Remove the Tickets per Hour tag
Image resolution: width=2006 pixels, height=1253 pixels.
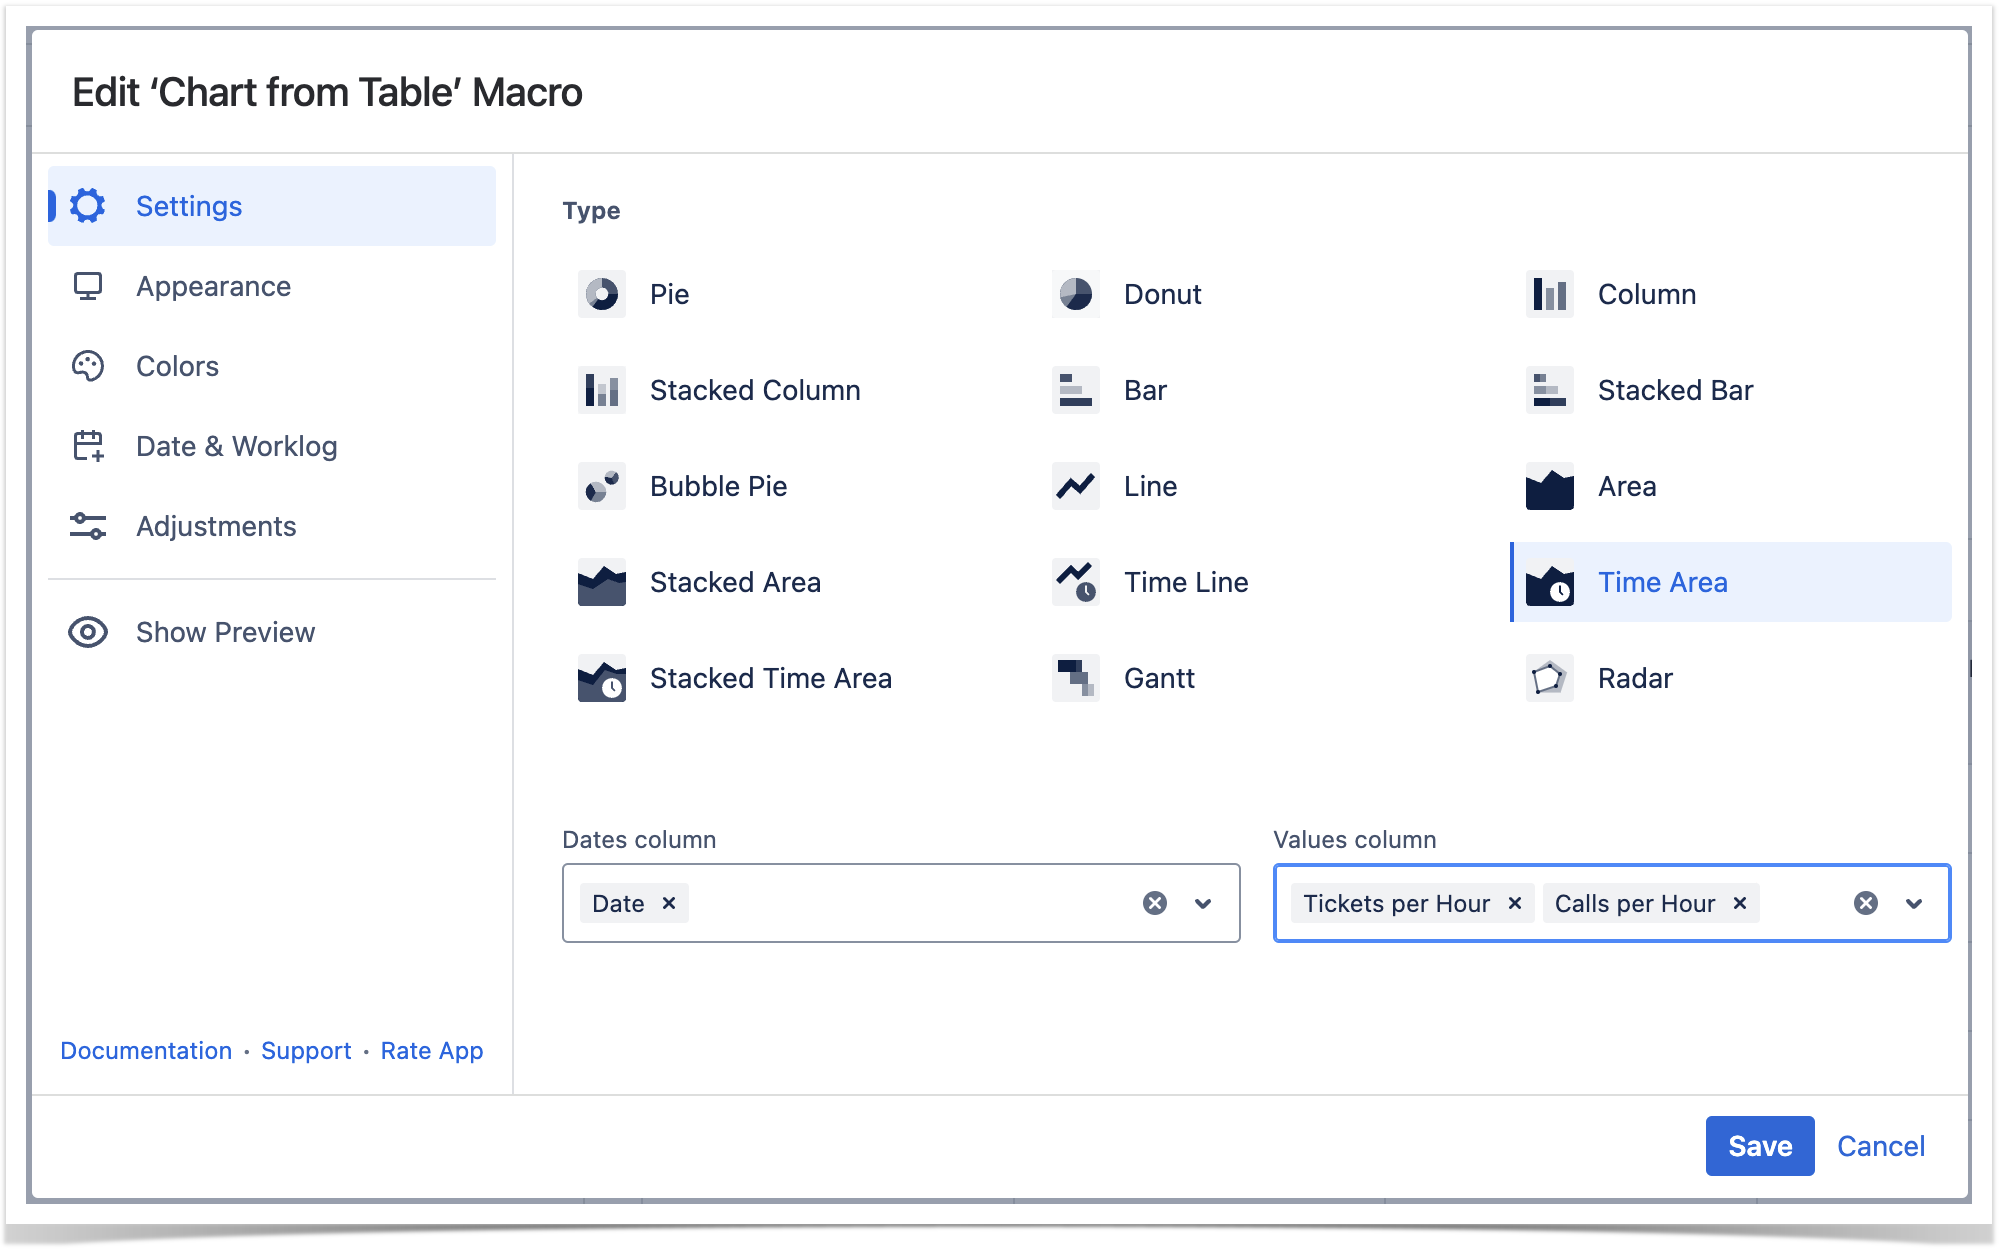point(1515,903)
